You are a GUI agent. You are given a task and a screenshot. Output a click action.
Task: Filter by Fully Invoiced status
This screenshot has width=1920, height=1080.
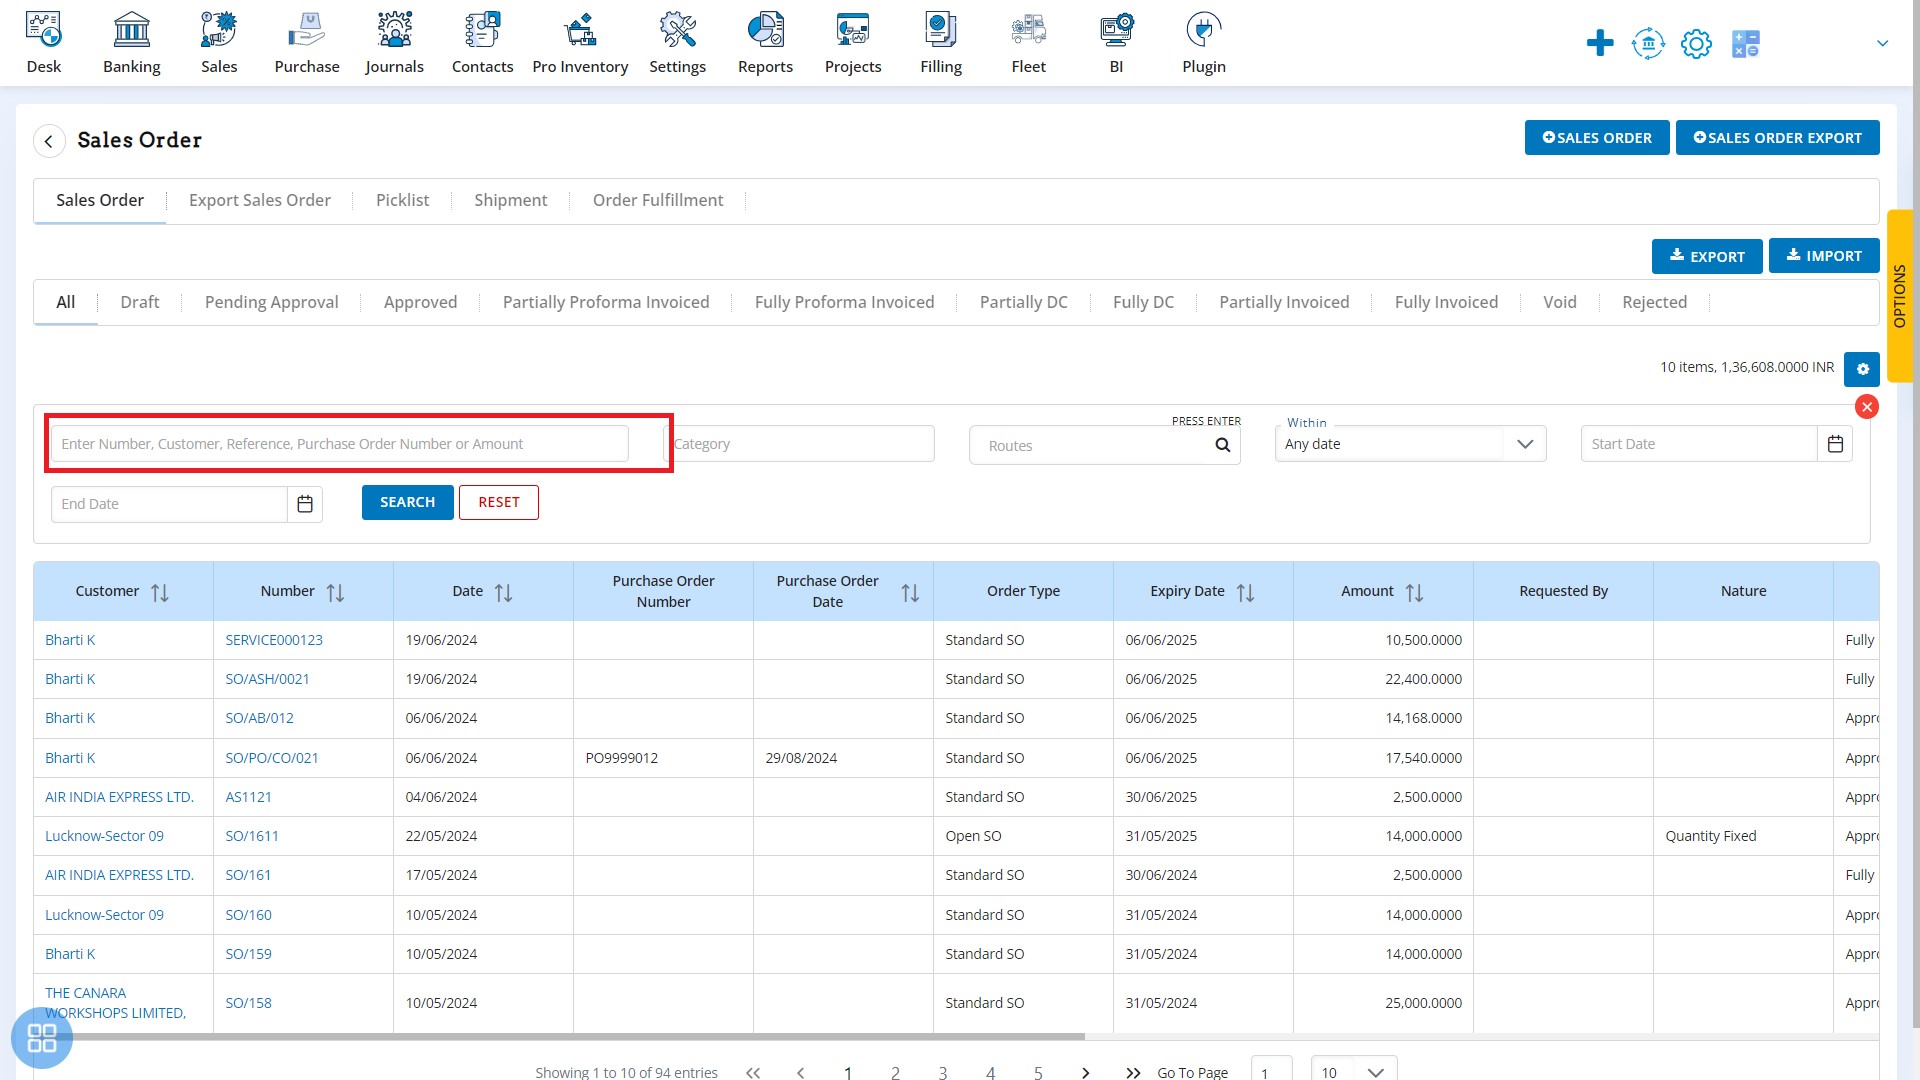(1447, 302)
